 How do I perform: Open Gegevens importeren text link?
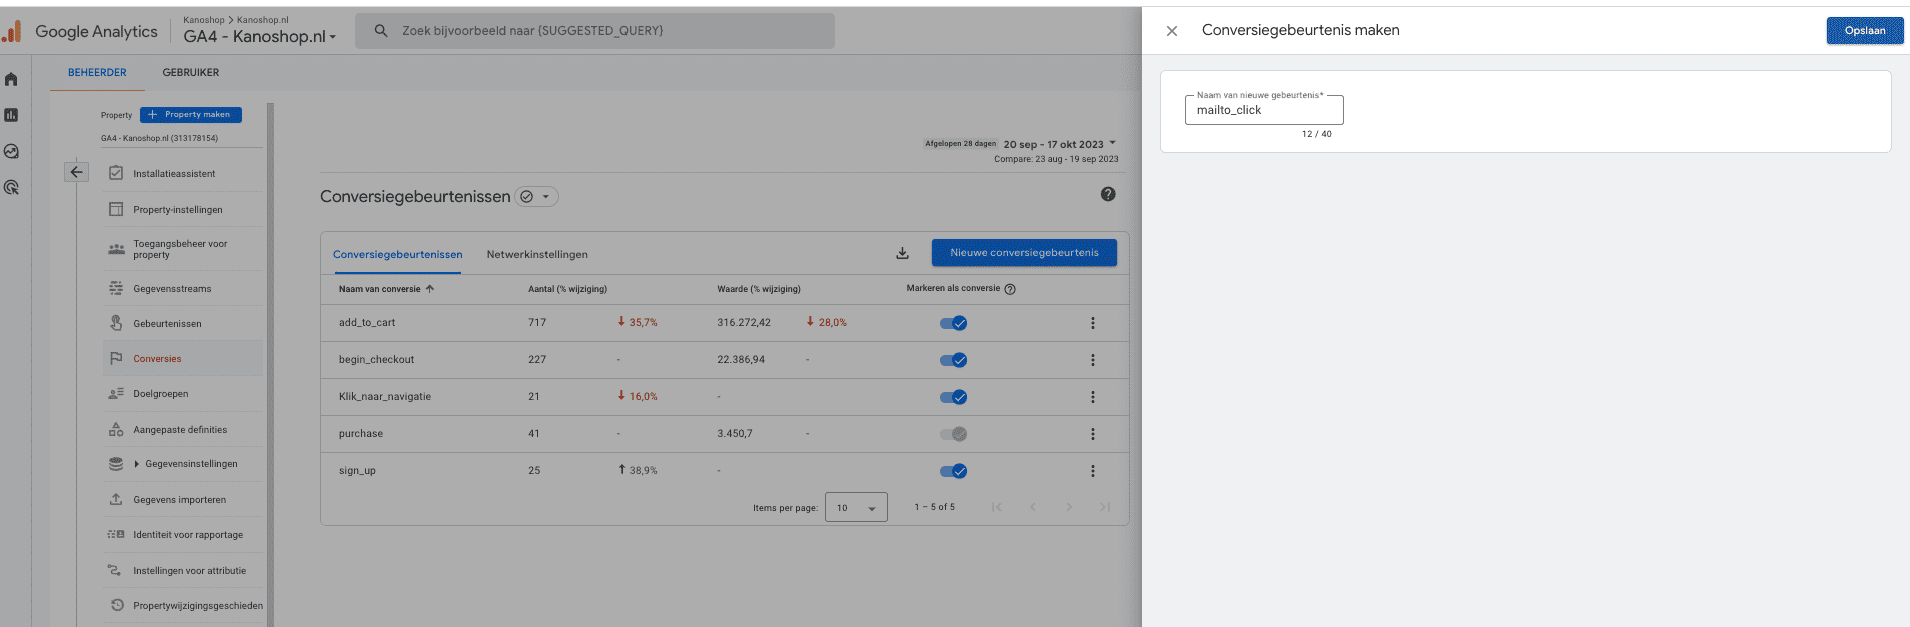[180, 499]
